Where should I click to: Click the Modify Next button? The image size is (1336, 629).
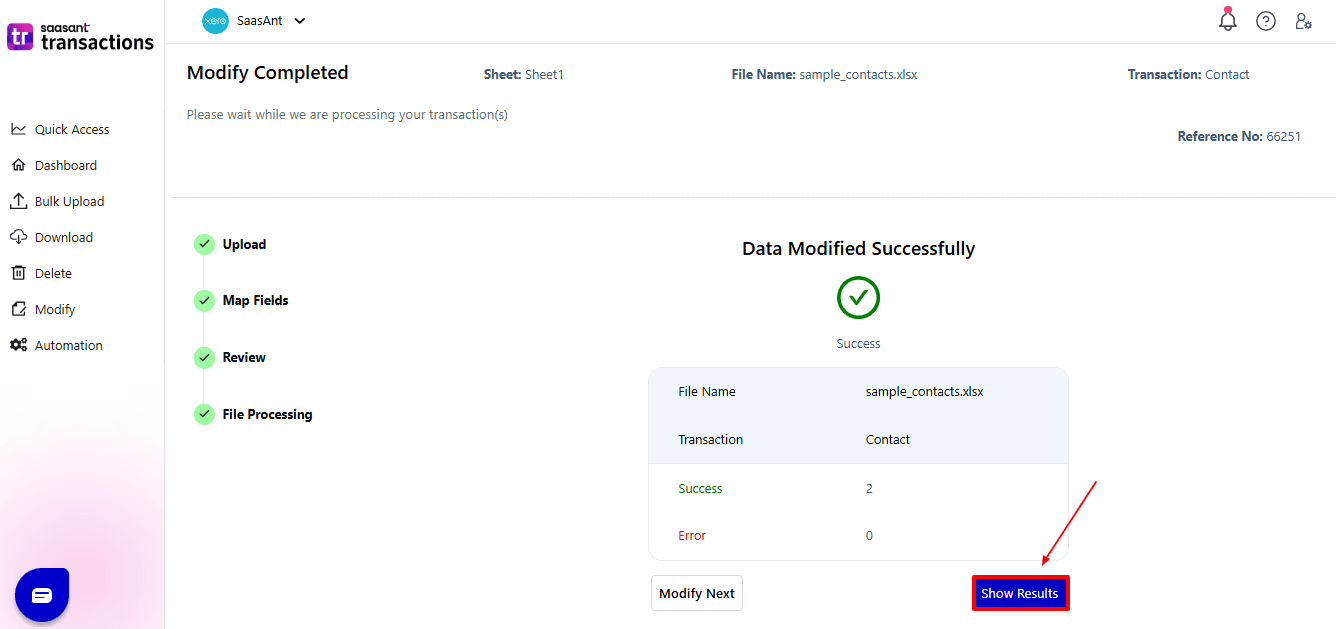click(x=696, y=592)
